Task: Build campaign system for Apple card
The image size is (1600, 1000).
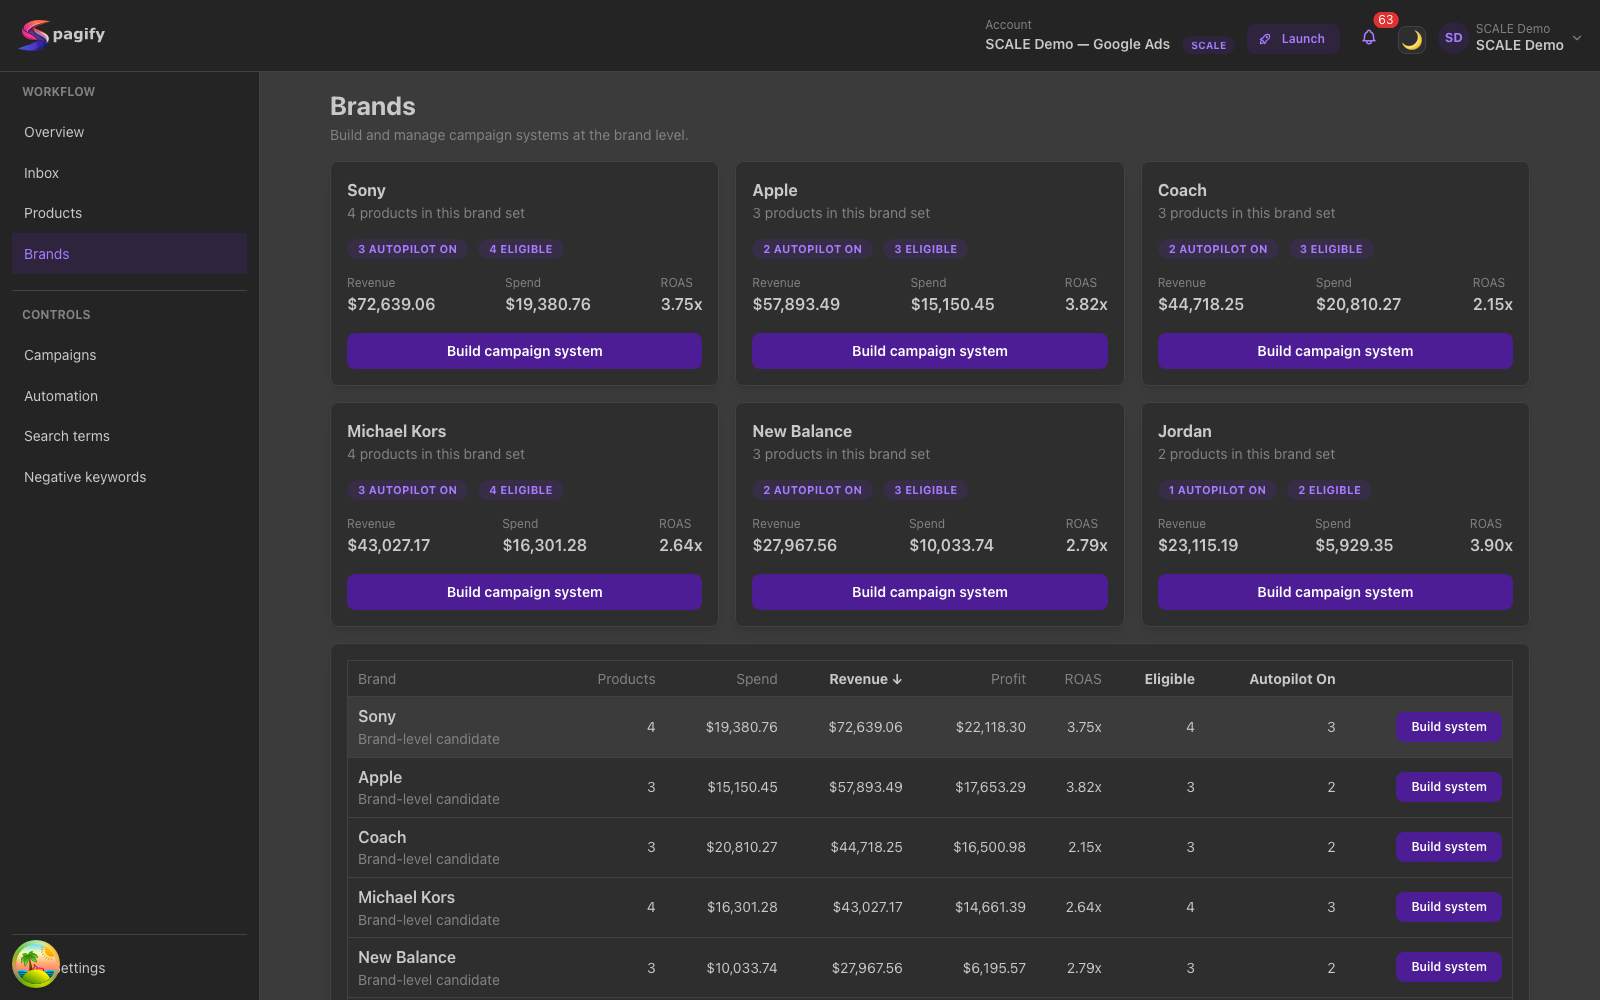Action: [929, 351]
